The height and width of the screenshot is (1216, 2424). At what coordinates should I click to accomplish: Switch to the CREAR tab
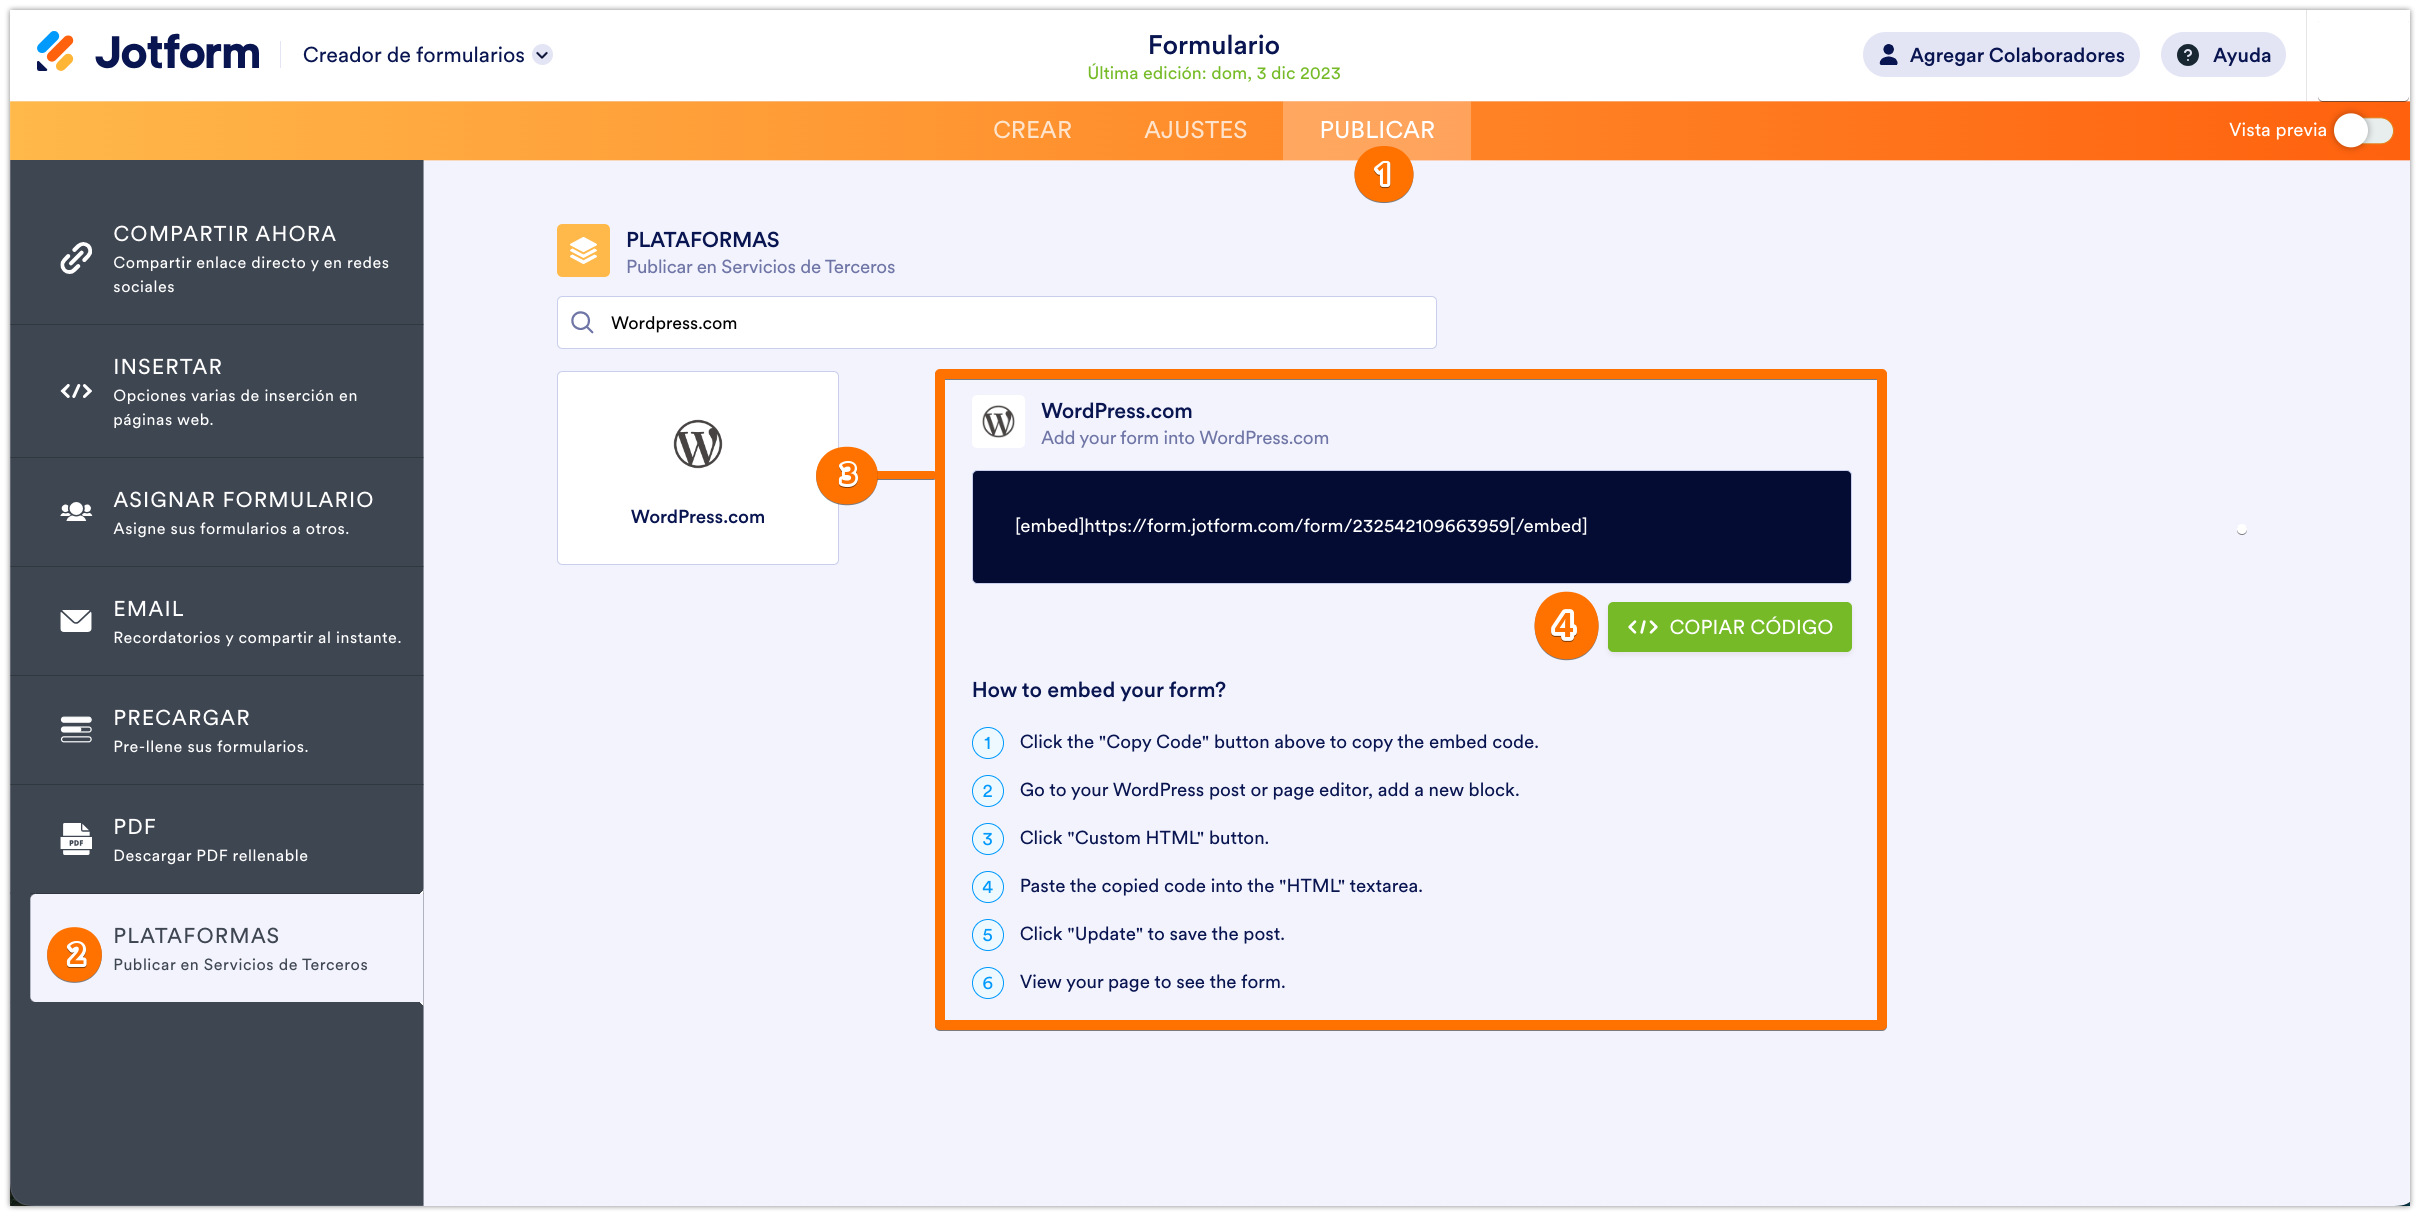(1032, 130)
